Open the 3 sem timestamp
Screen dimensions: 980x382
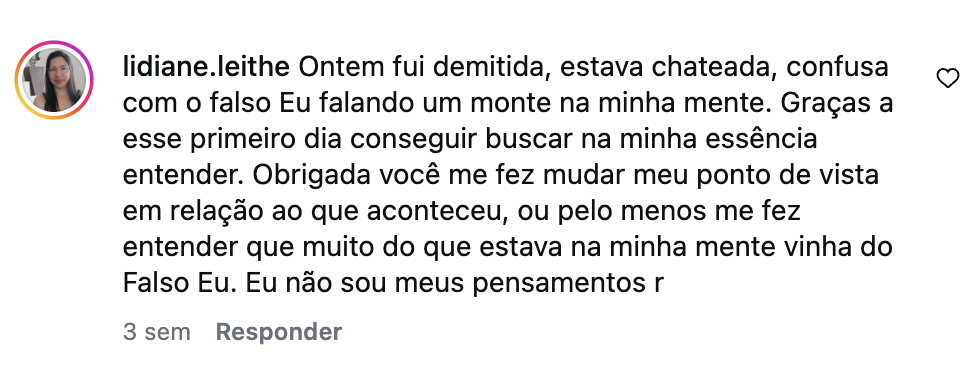(x=156, y=331)
